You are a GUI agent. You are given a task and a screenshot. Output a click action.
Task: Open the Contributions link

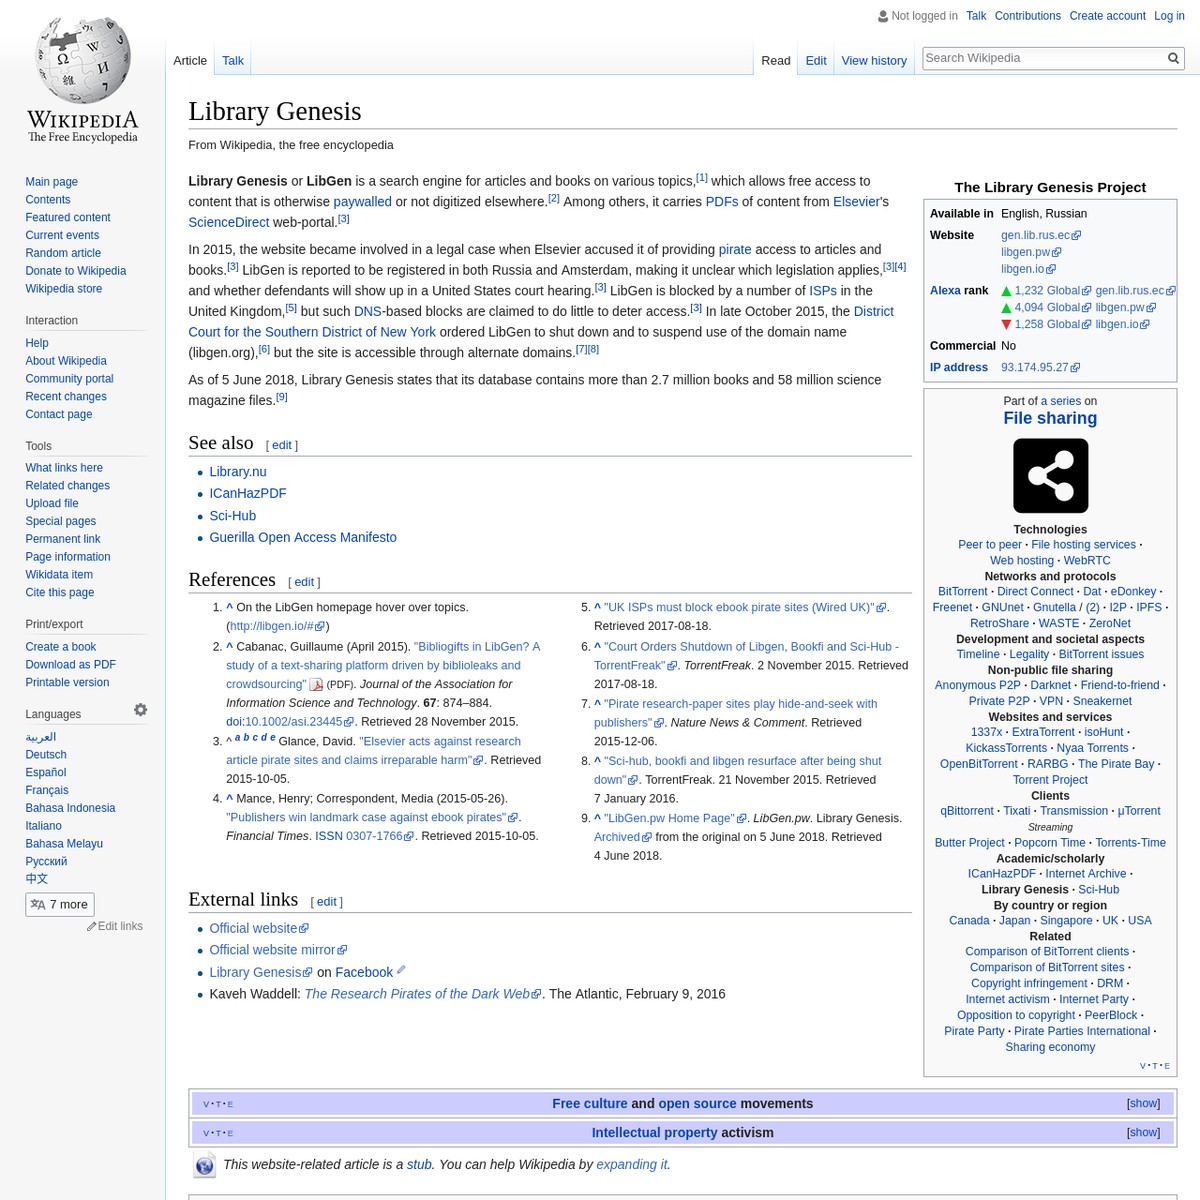click(1027, 16)
